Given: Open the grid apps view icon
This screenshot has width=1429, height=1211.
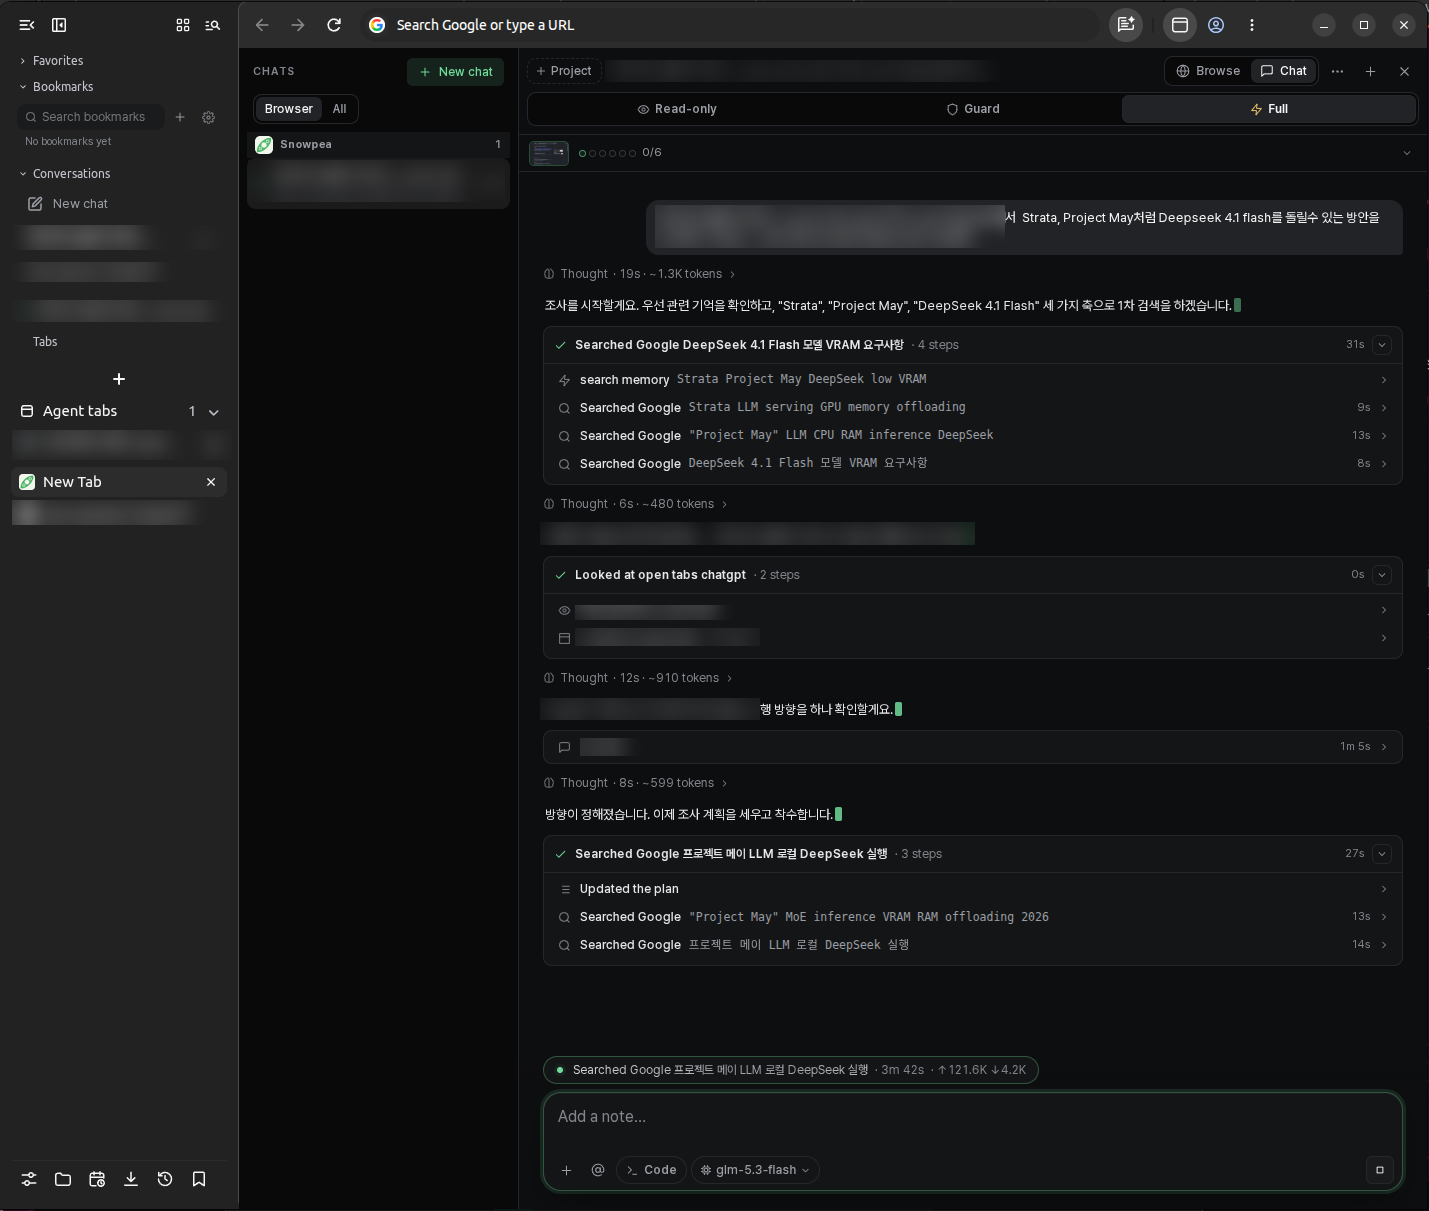Looking at the screenshot, I should [x=183, y=25].
